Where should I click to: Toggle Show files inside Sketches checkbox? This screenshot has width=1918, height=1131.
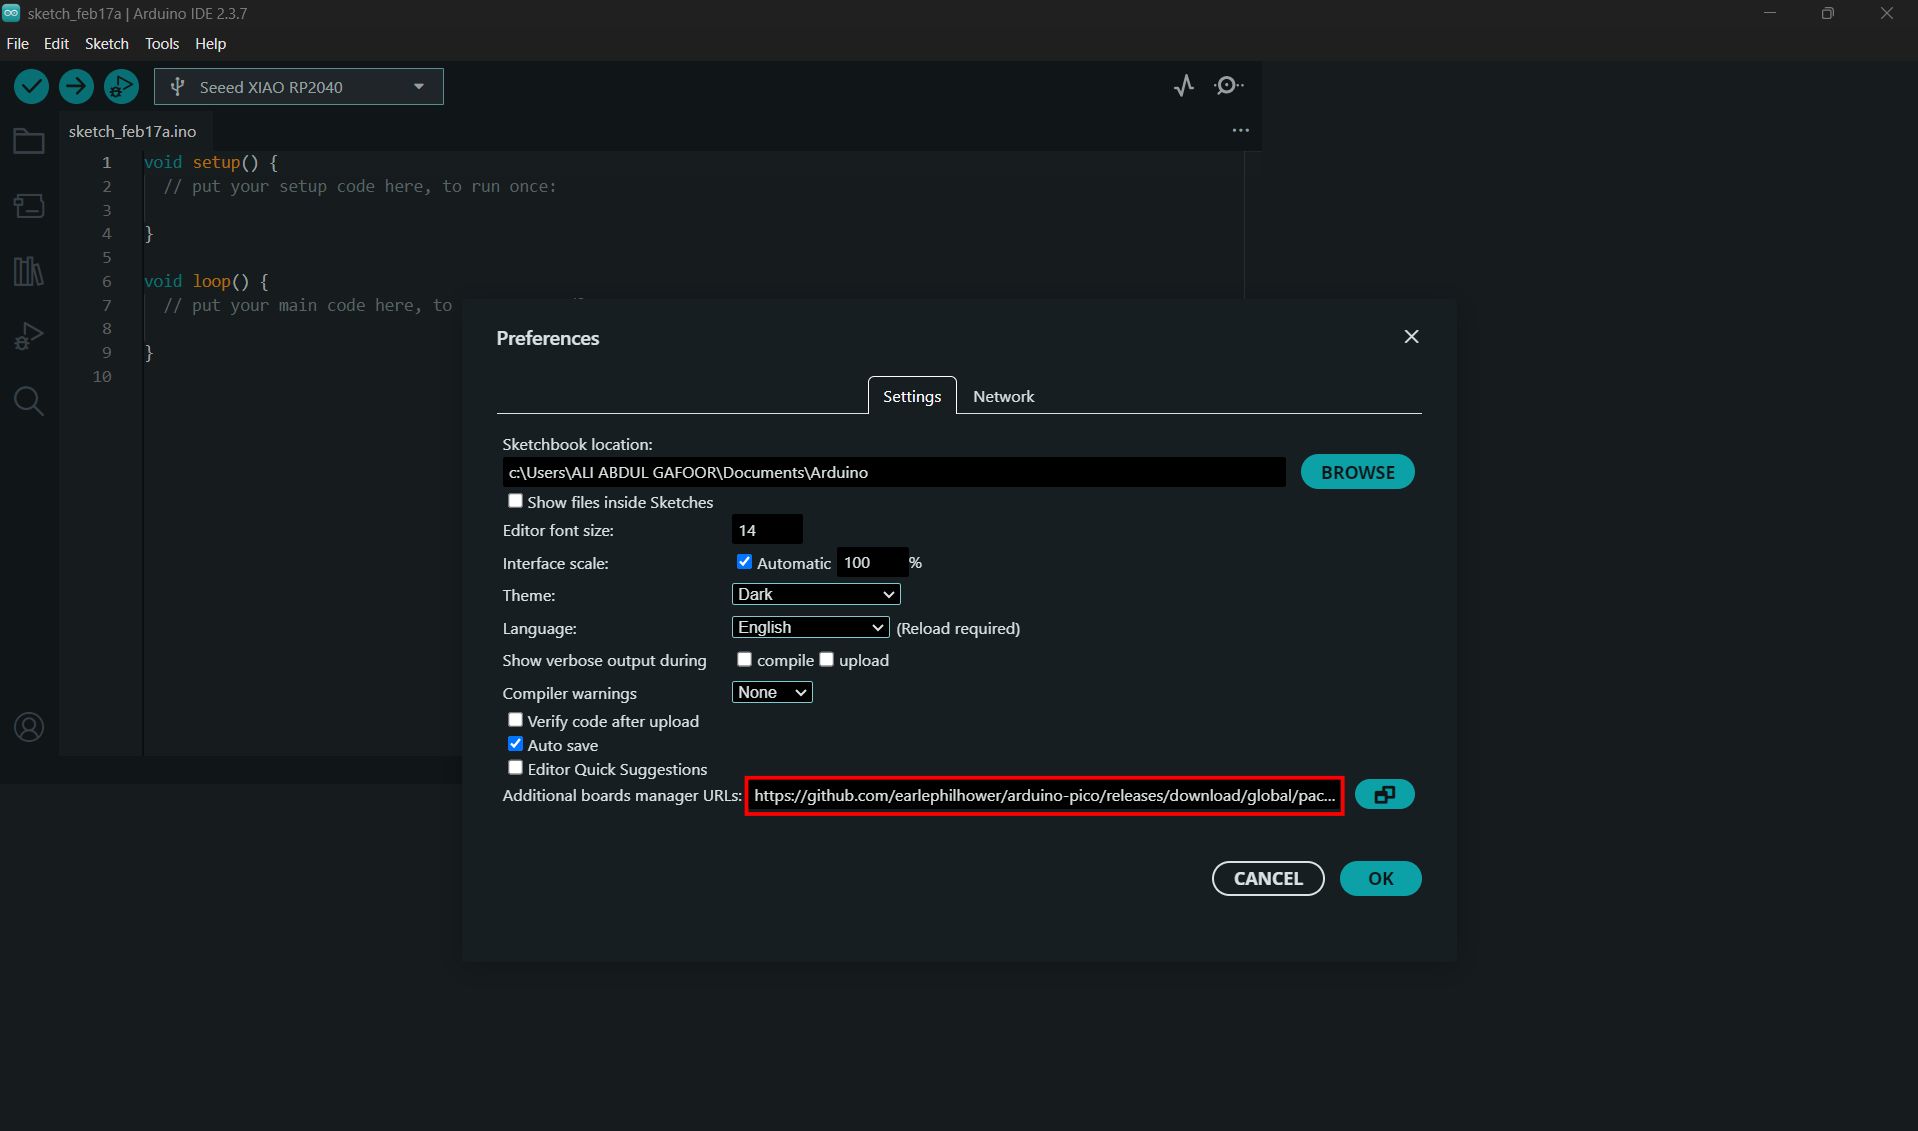coord(515,501)
